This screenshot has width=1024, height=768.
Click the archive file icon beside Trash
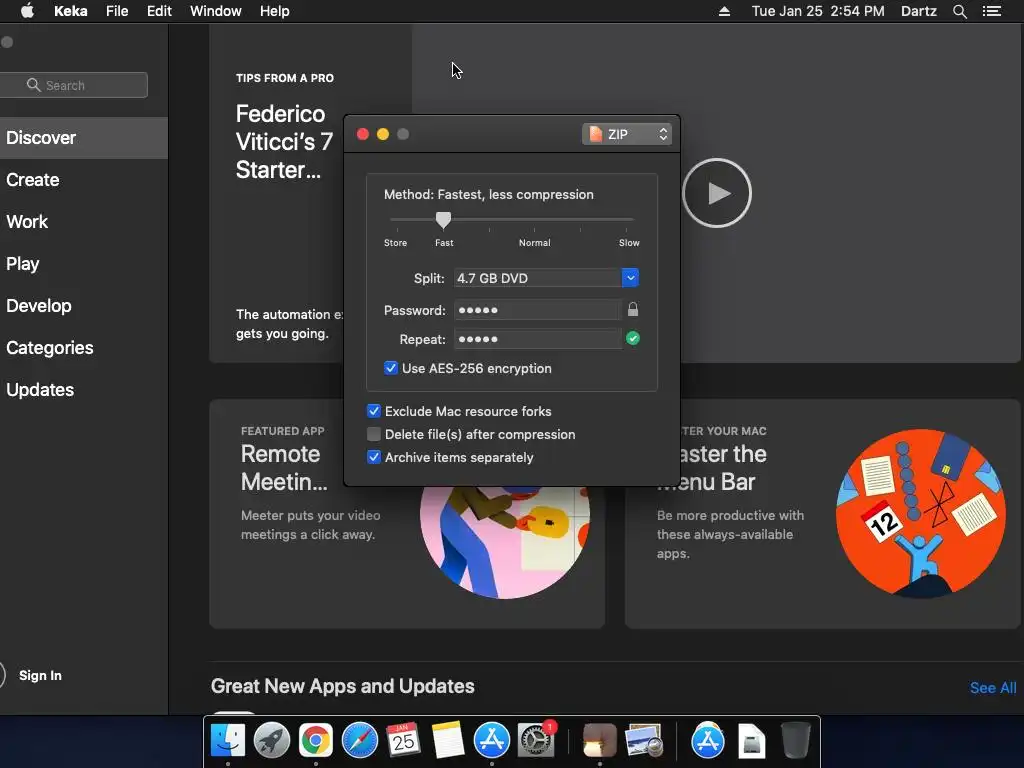(x=752, y=740)
